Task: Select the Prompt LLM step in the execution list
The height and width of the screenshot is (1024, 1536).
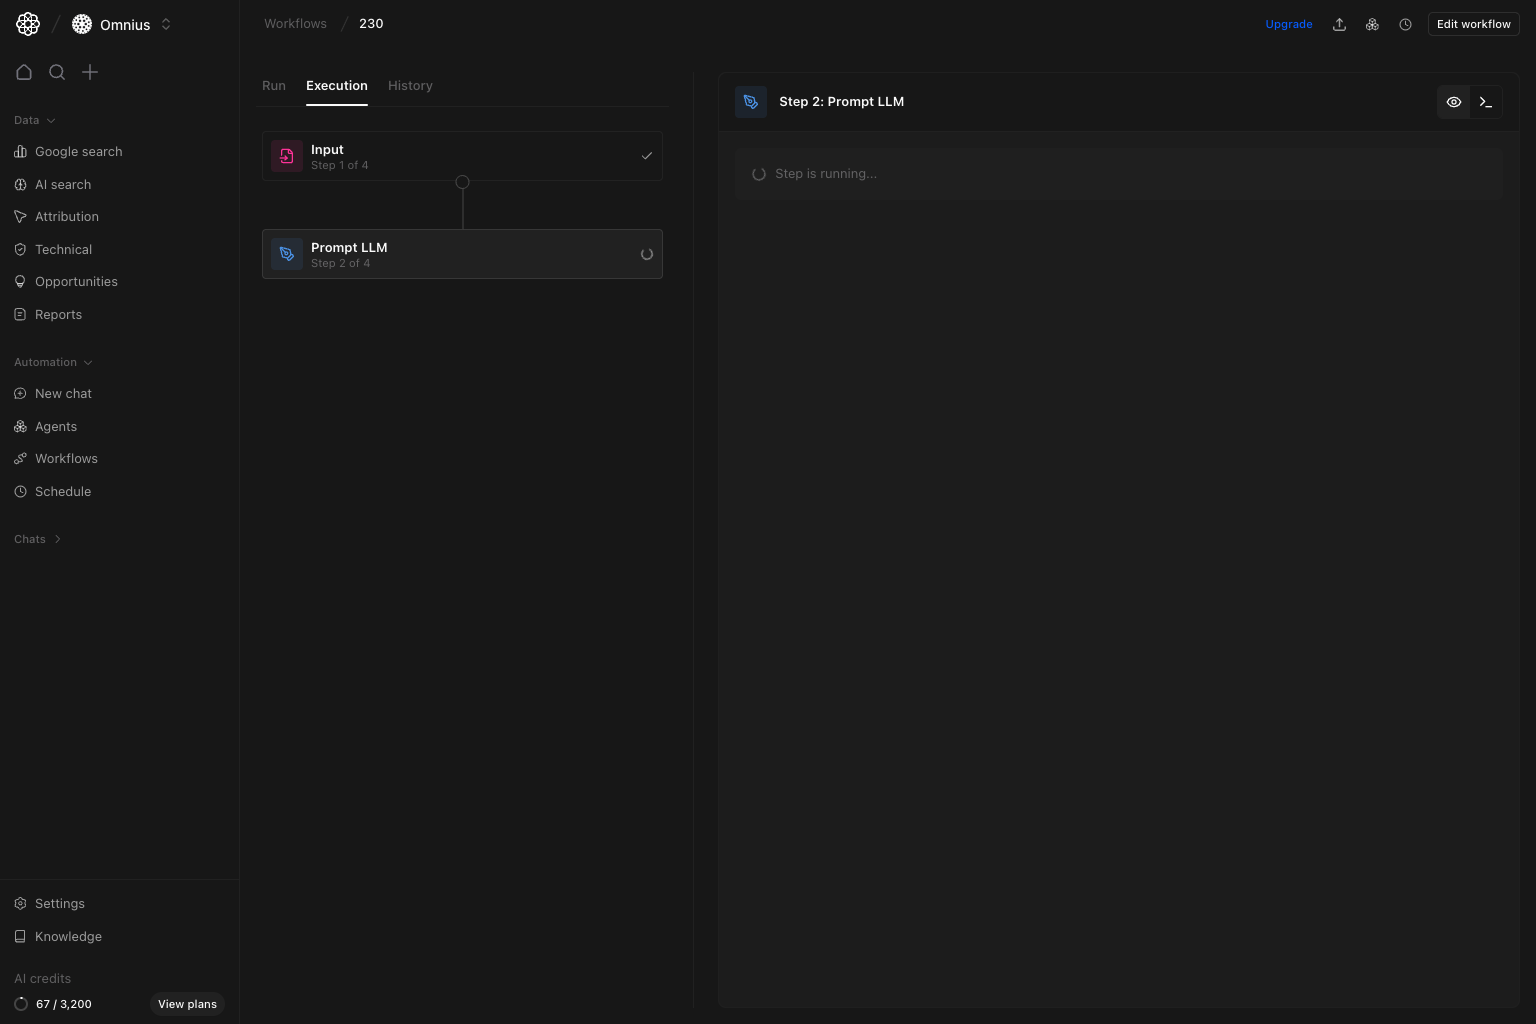Action: [x=462, y=254]
